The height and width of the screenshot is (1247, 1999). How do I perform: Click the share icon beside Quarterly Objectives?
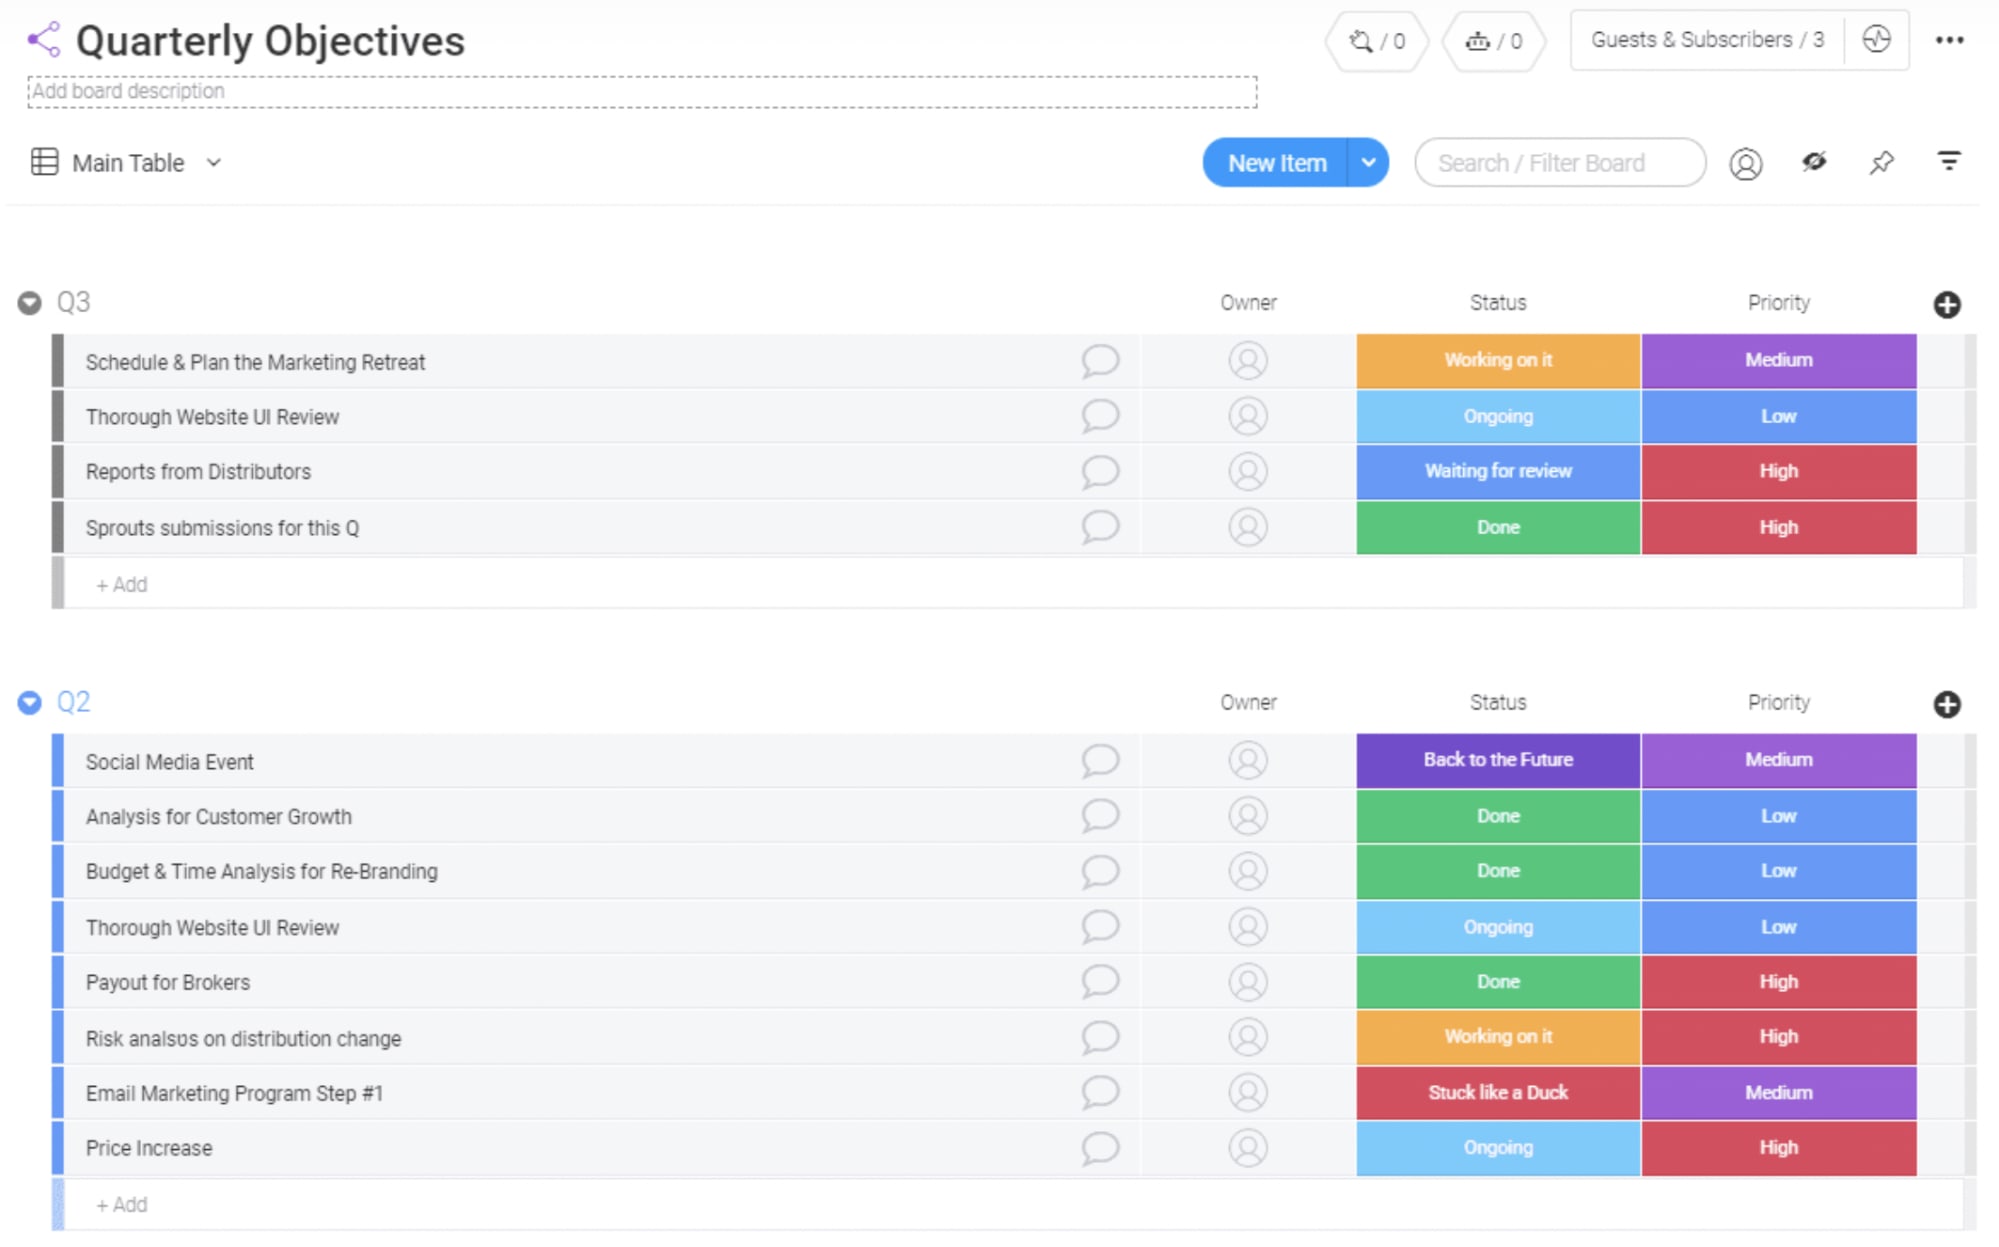(x=44, y=40)
